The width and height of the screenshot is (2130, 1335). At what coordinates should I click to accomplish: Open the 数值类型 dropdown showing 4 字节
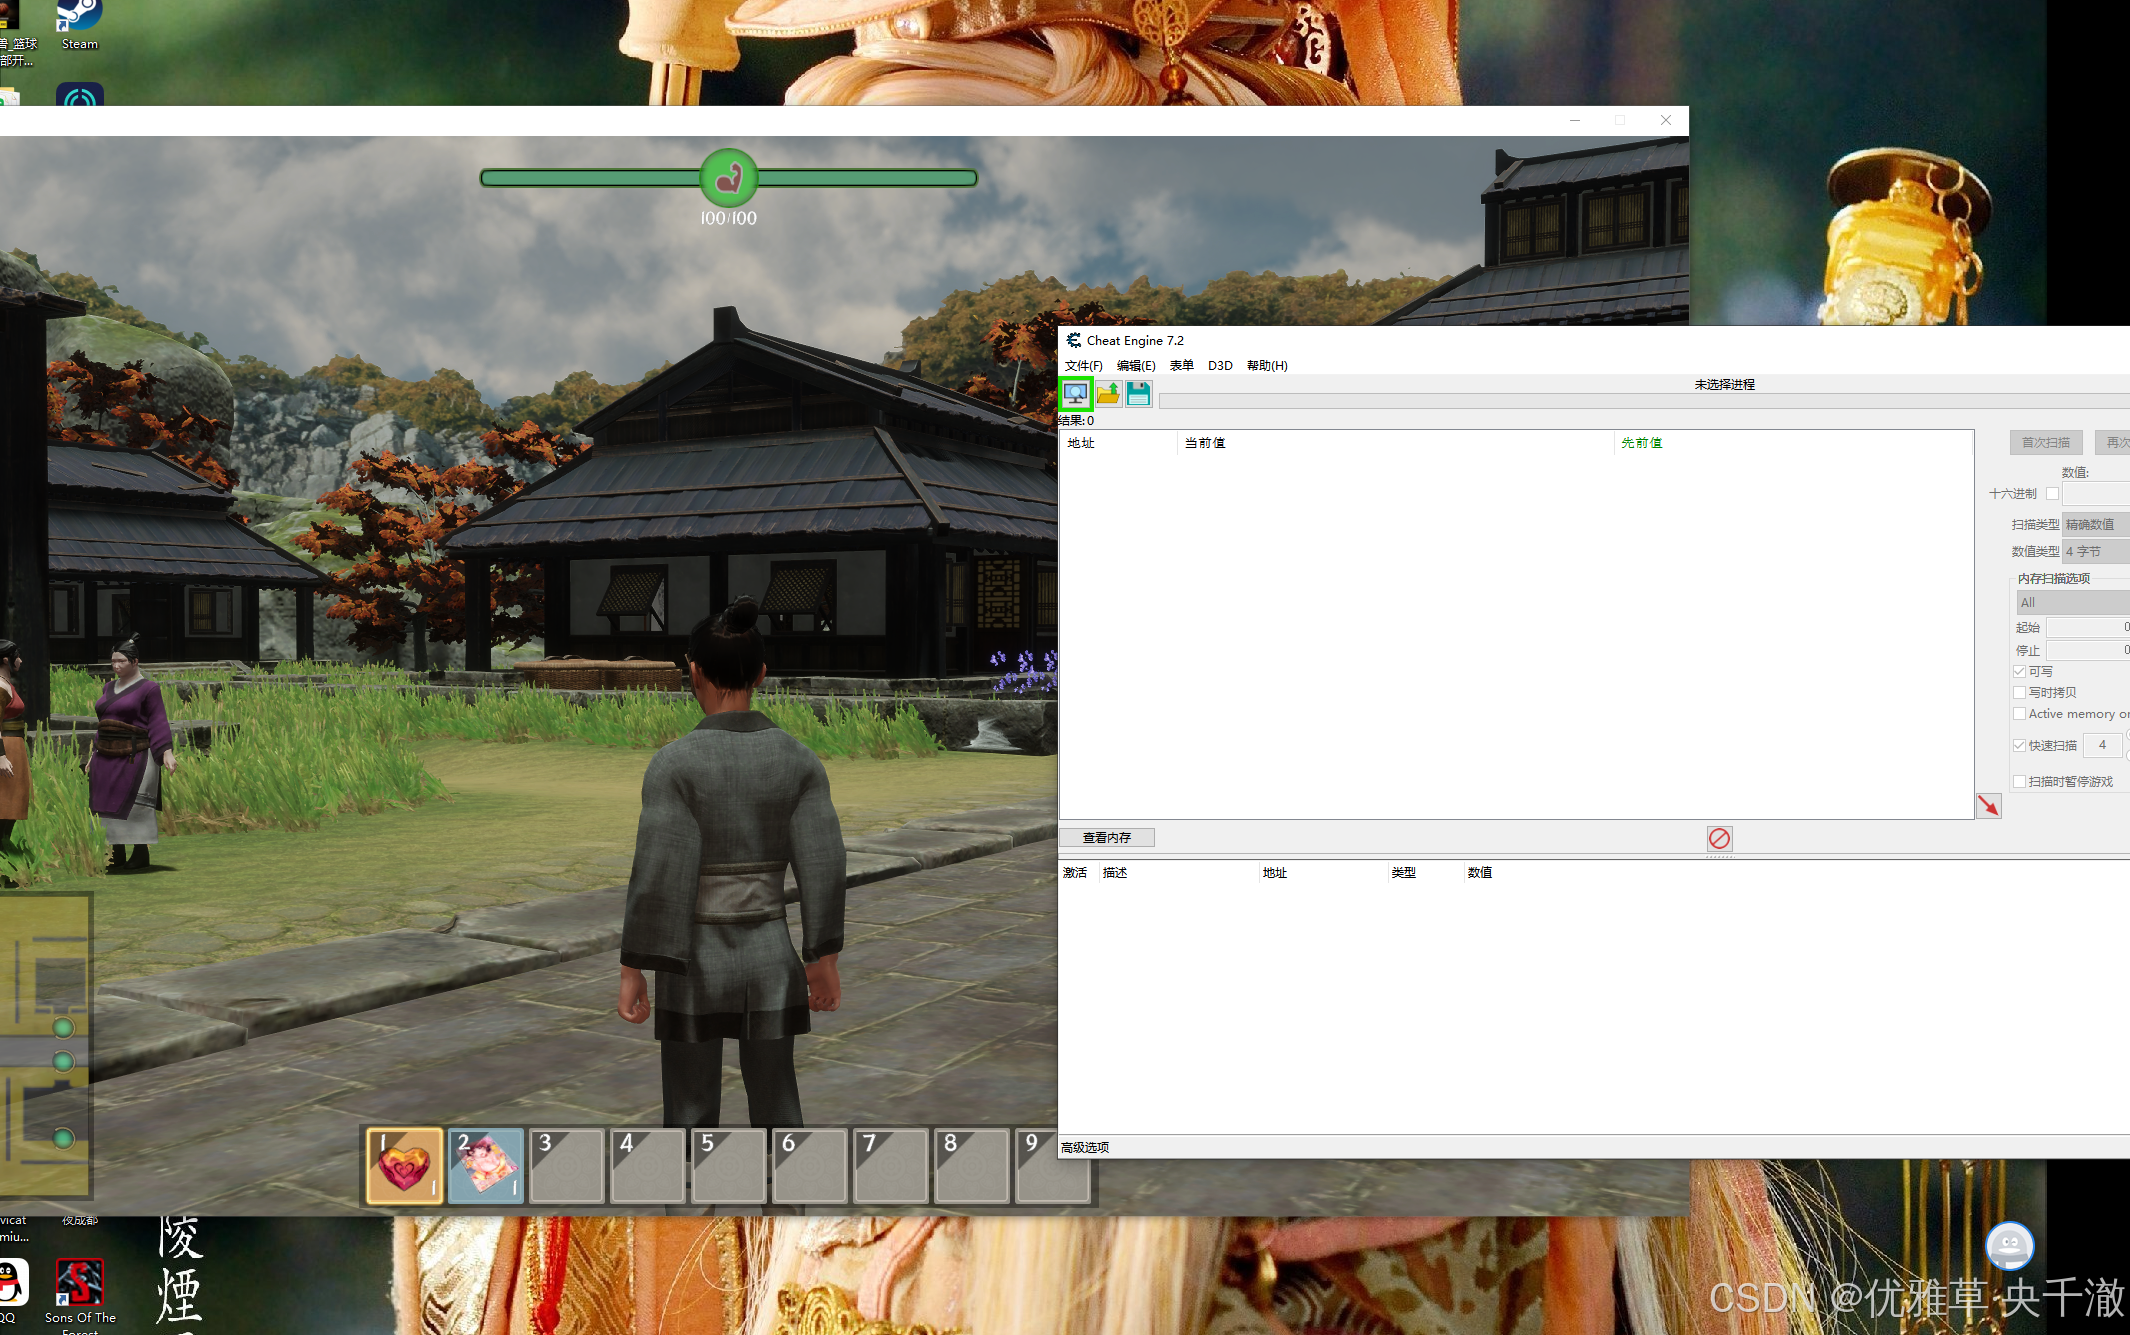click(x=2095, y=551)
